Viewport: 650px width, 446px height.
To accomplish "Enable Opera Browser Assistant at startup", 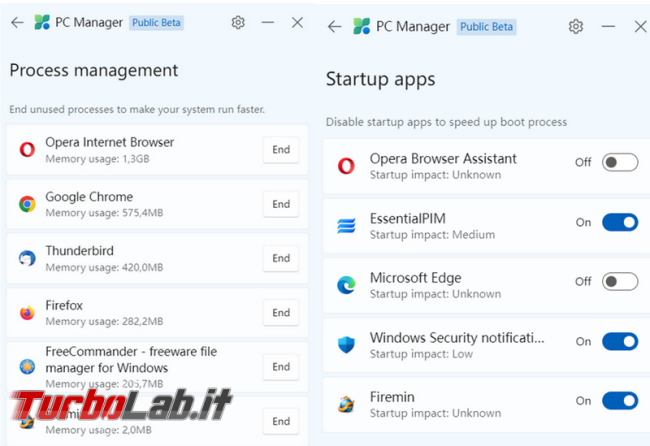I will click(x=620, y=162).
